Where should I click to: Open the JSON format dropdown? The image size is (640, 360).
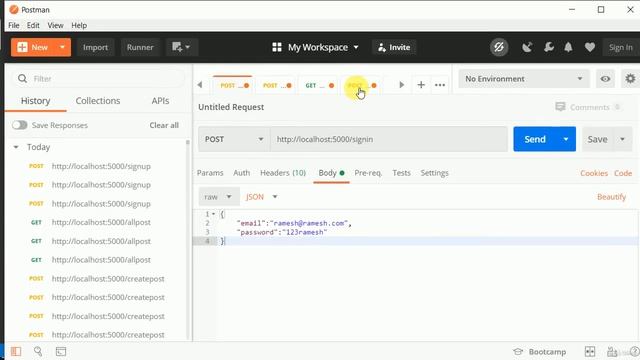click(x=262, y=197)
